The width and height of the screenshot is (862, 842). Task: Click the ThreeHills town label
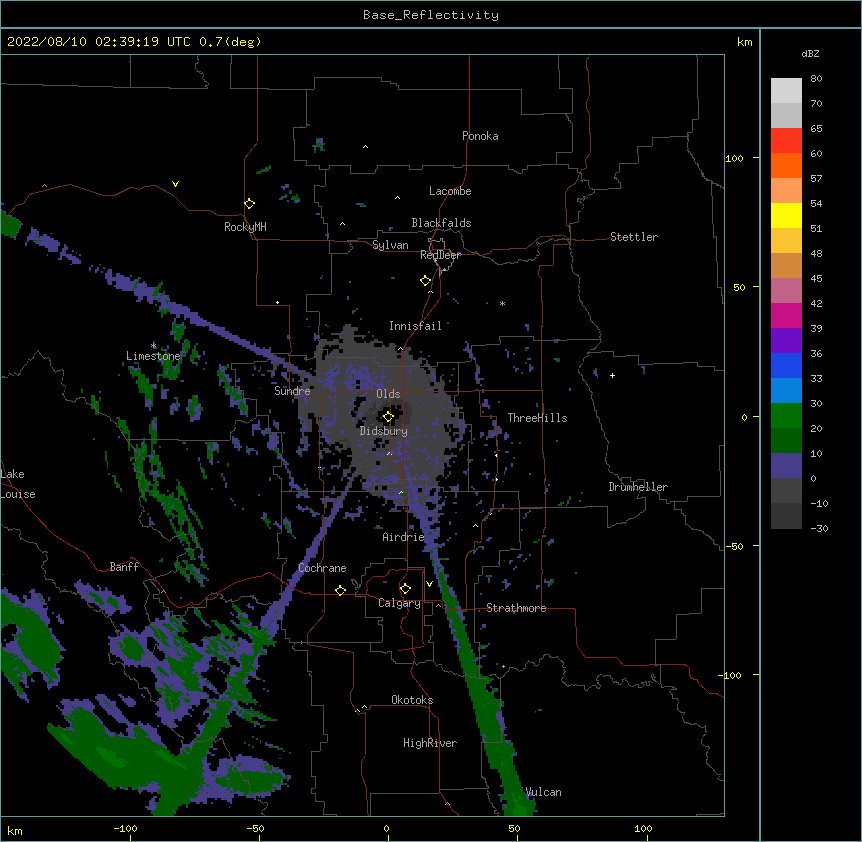click(537, 418)
